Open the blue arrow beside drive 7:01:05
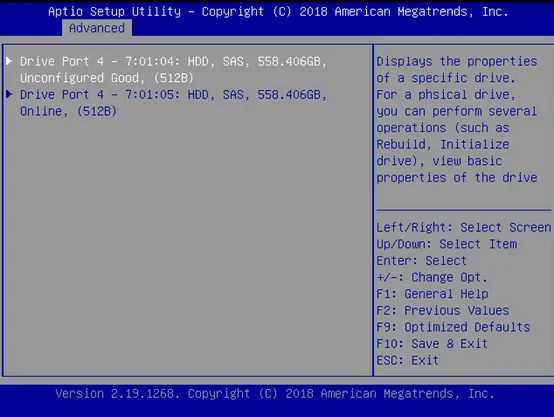Screen dimensions: 554x417 (x=9, y=94)
